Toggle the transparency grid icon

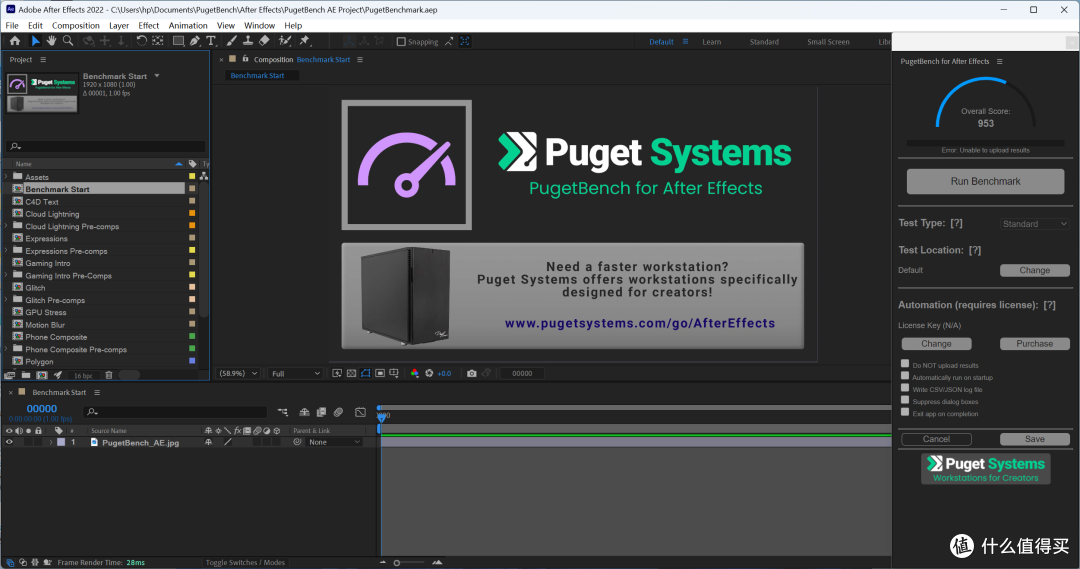351,373
